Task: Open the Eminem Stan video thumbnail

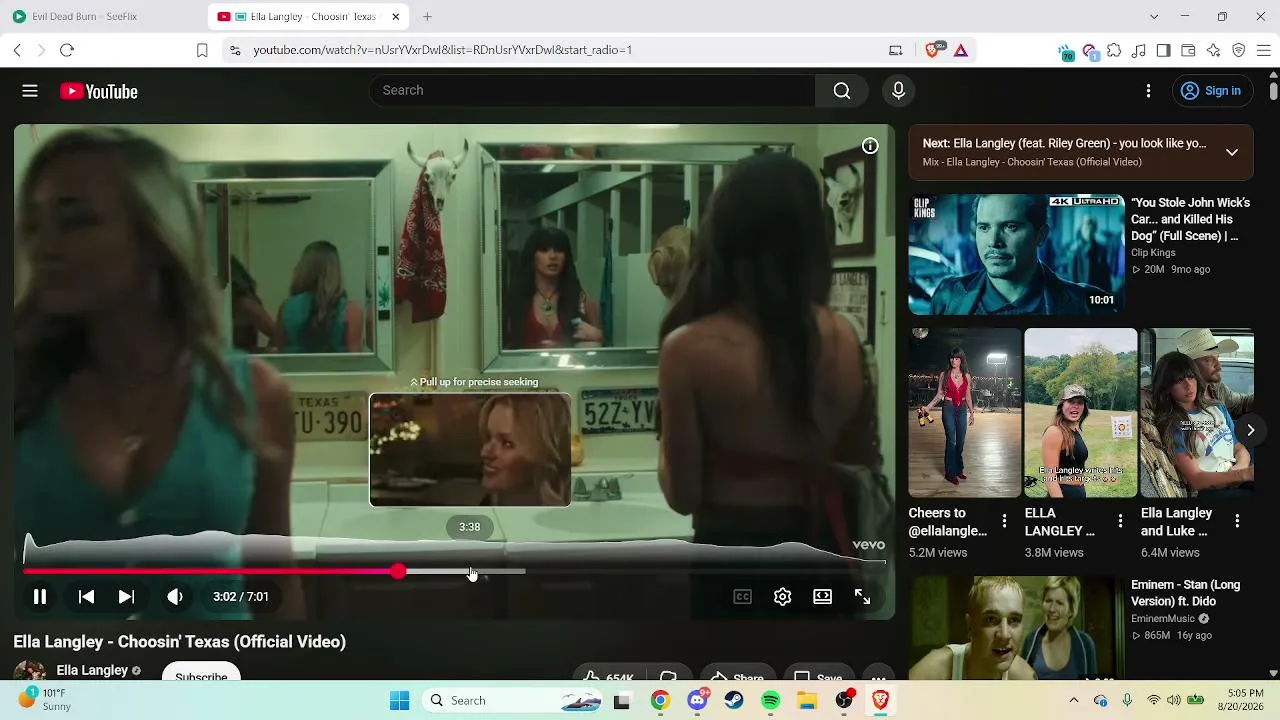Action: [x=1016, y=627]
